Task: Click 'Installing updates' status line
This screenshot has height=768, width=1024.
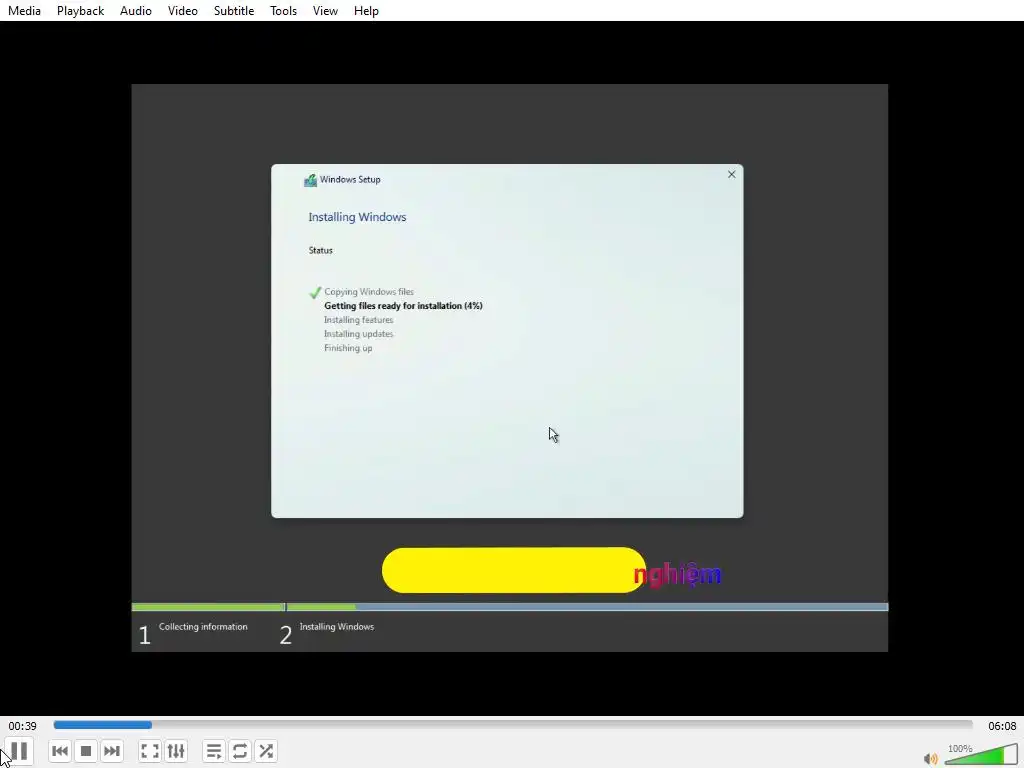Action: click(359, 334)
